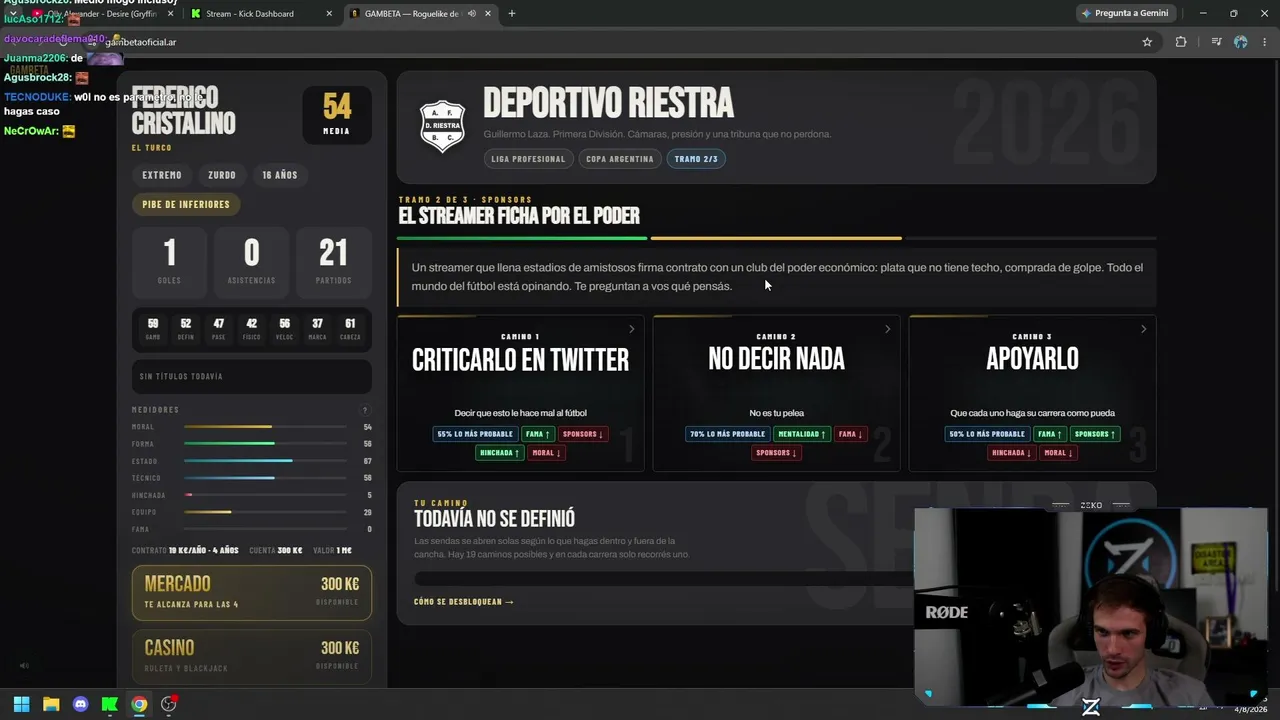The height and width of the screenshot is (720, 1280).
Task: Click the 16 años age tag
Action: (280, 175)
